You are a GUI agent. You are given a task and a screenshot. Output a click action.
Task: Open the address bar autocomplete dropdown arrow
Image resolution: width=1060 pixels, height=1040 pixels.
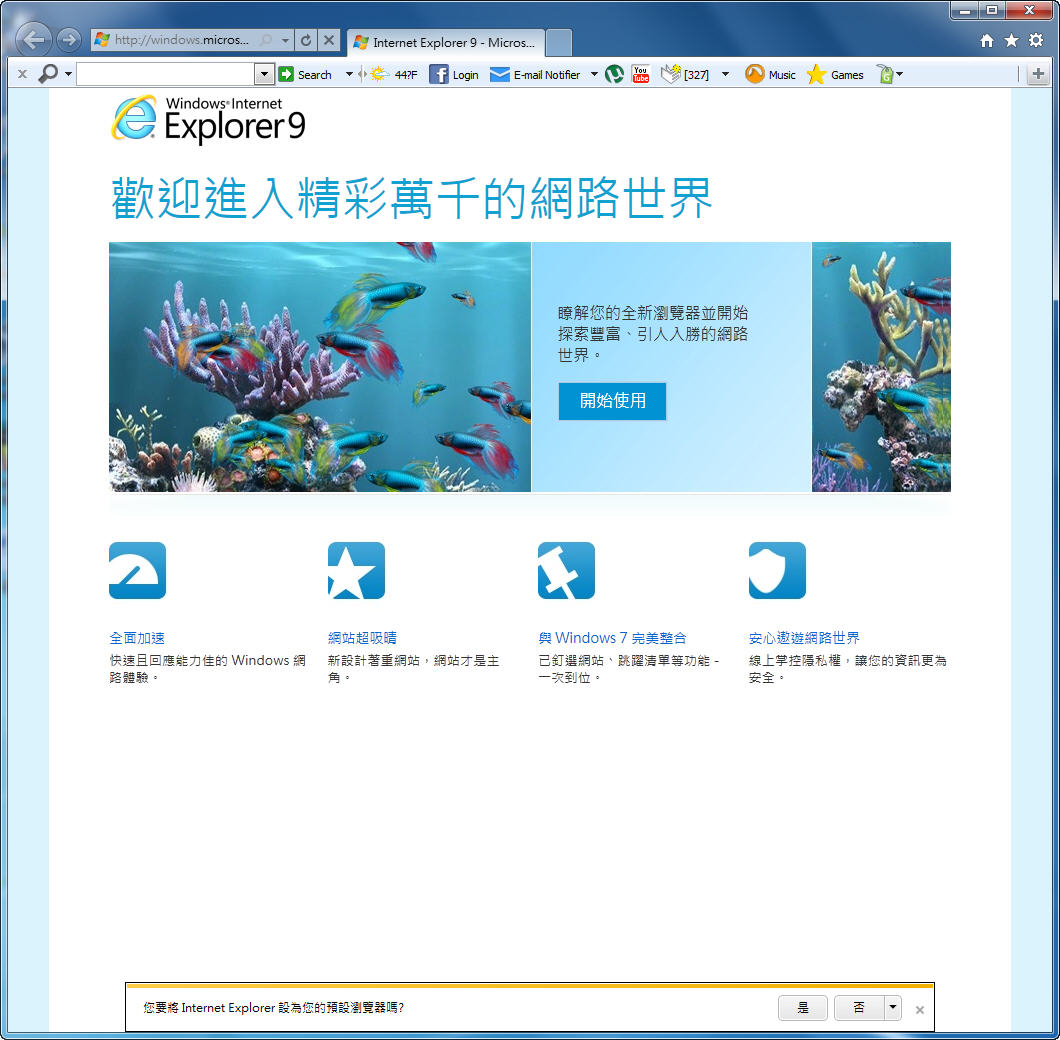286,40
